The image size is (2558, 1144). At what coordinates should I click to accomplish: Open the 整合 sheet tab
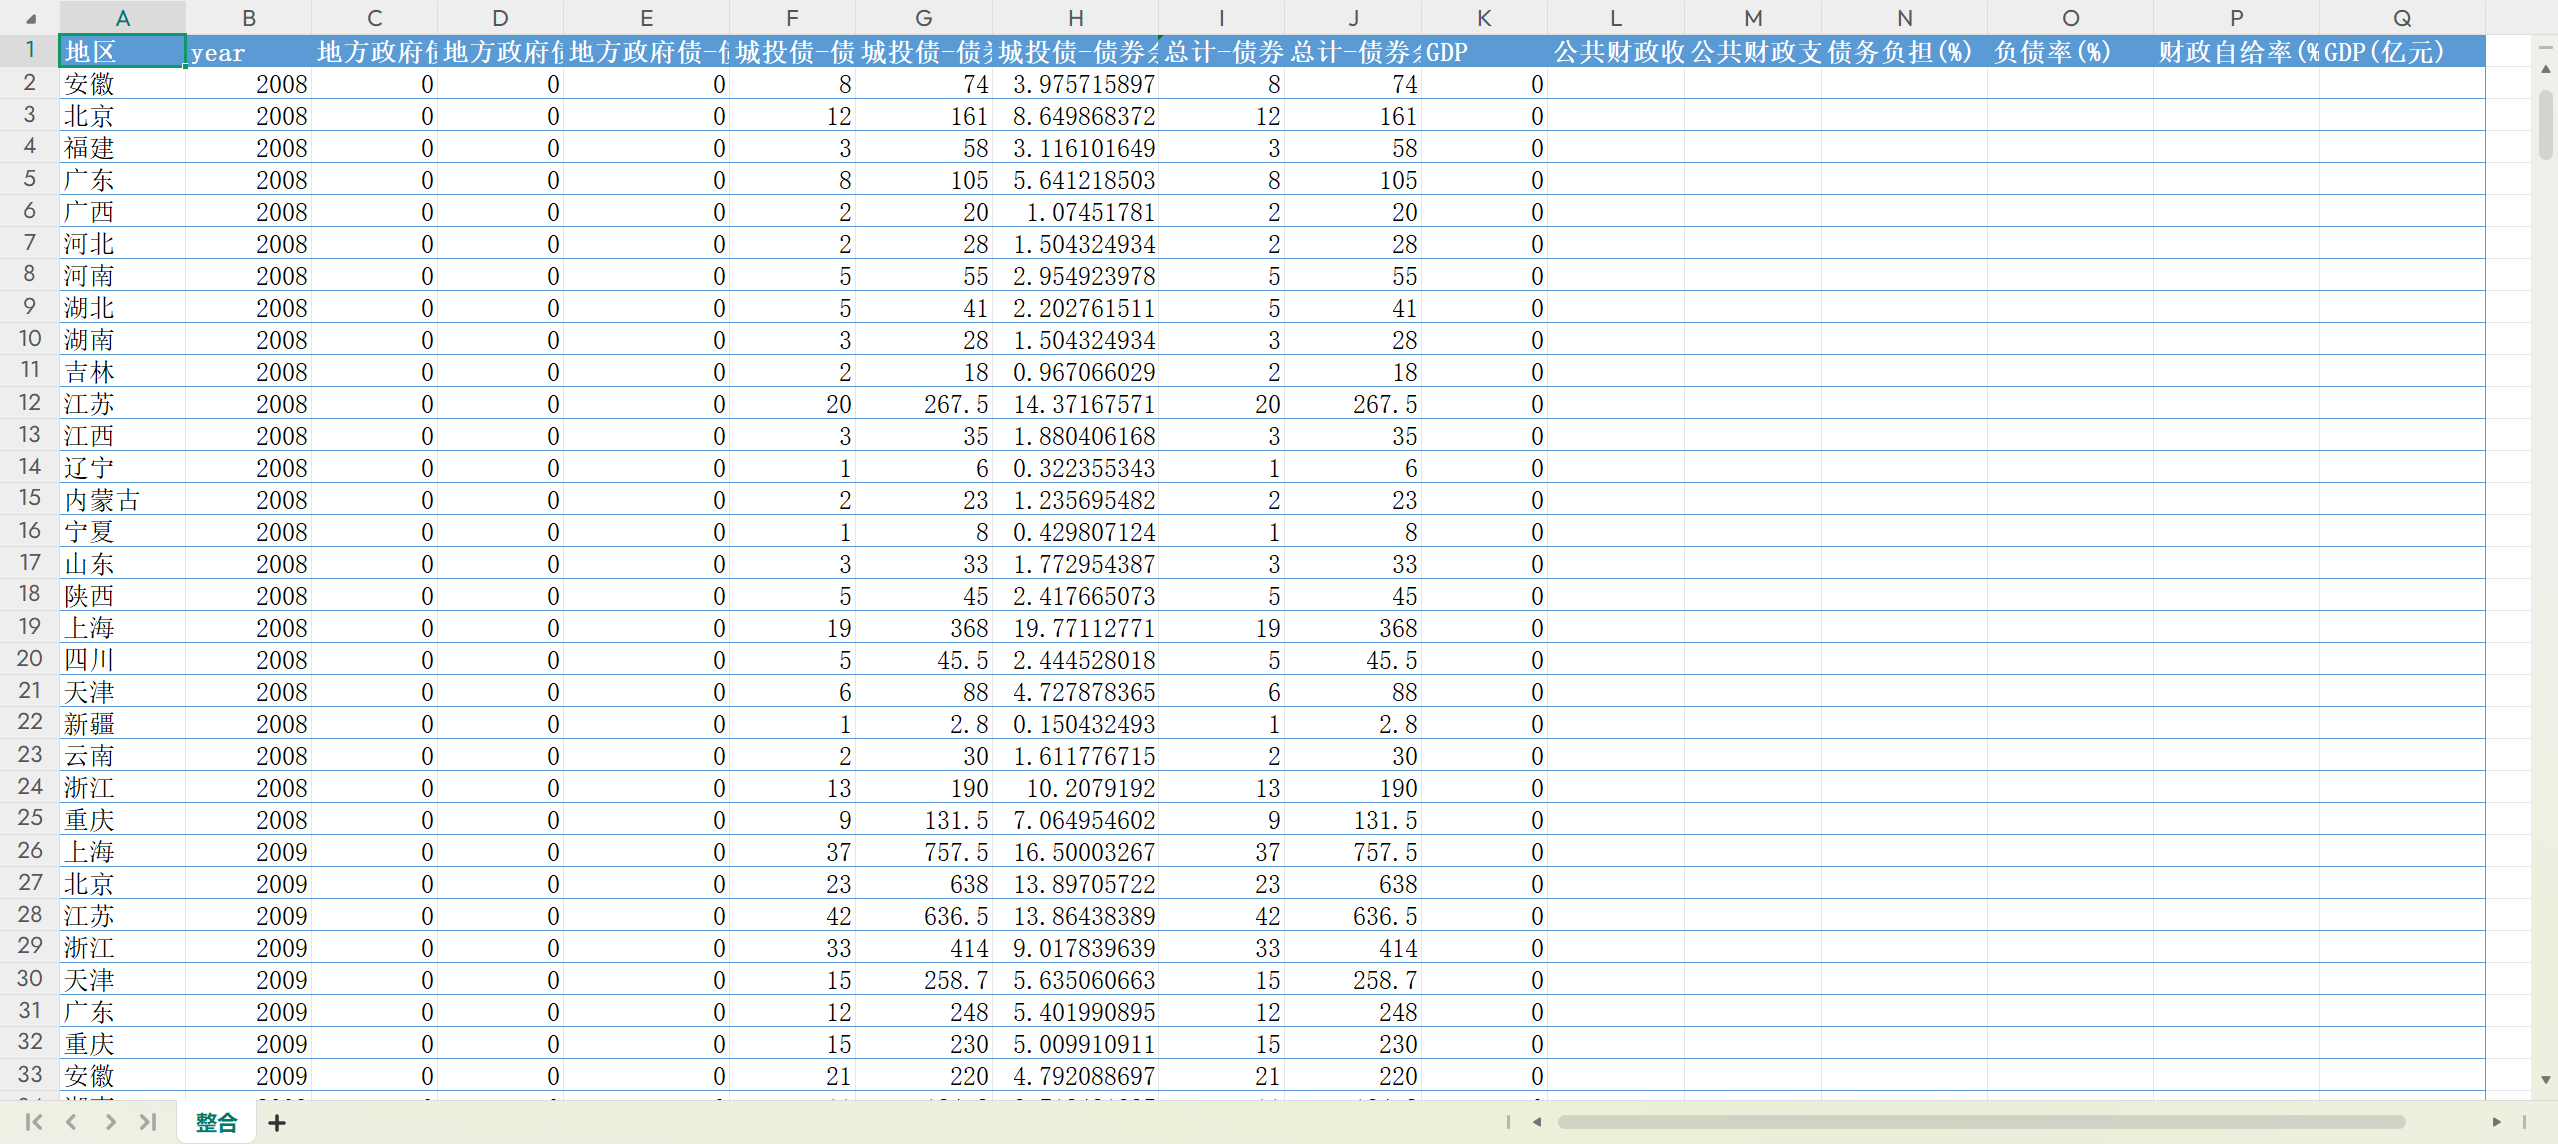point(216,1123)
